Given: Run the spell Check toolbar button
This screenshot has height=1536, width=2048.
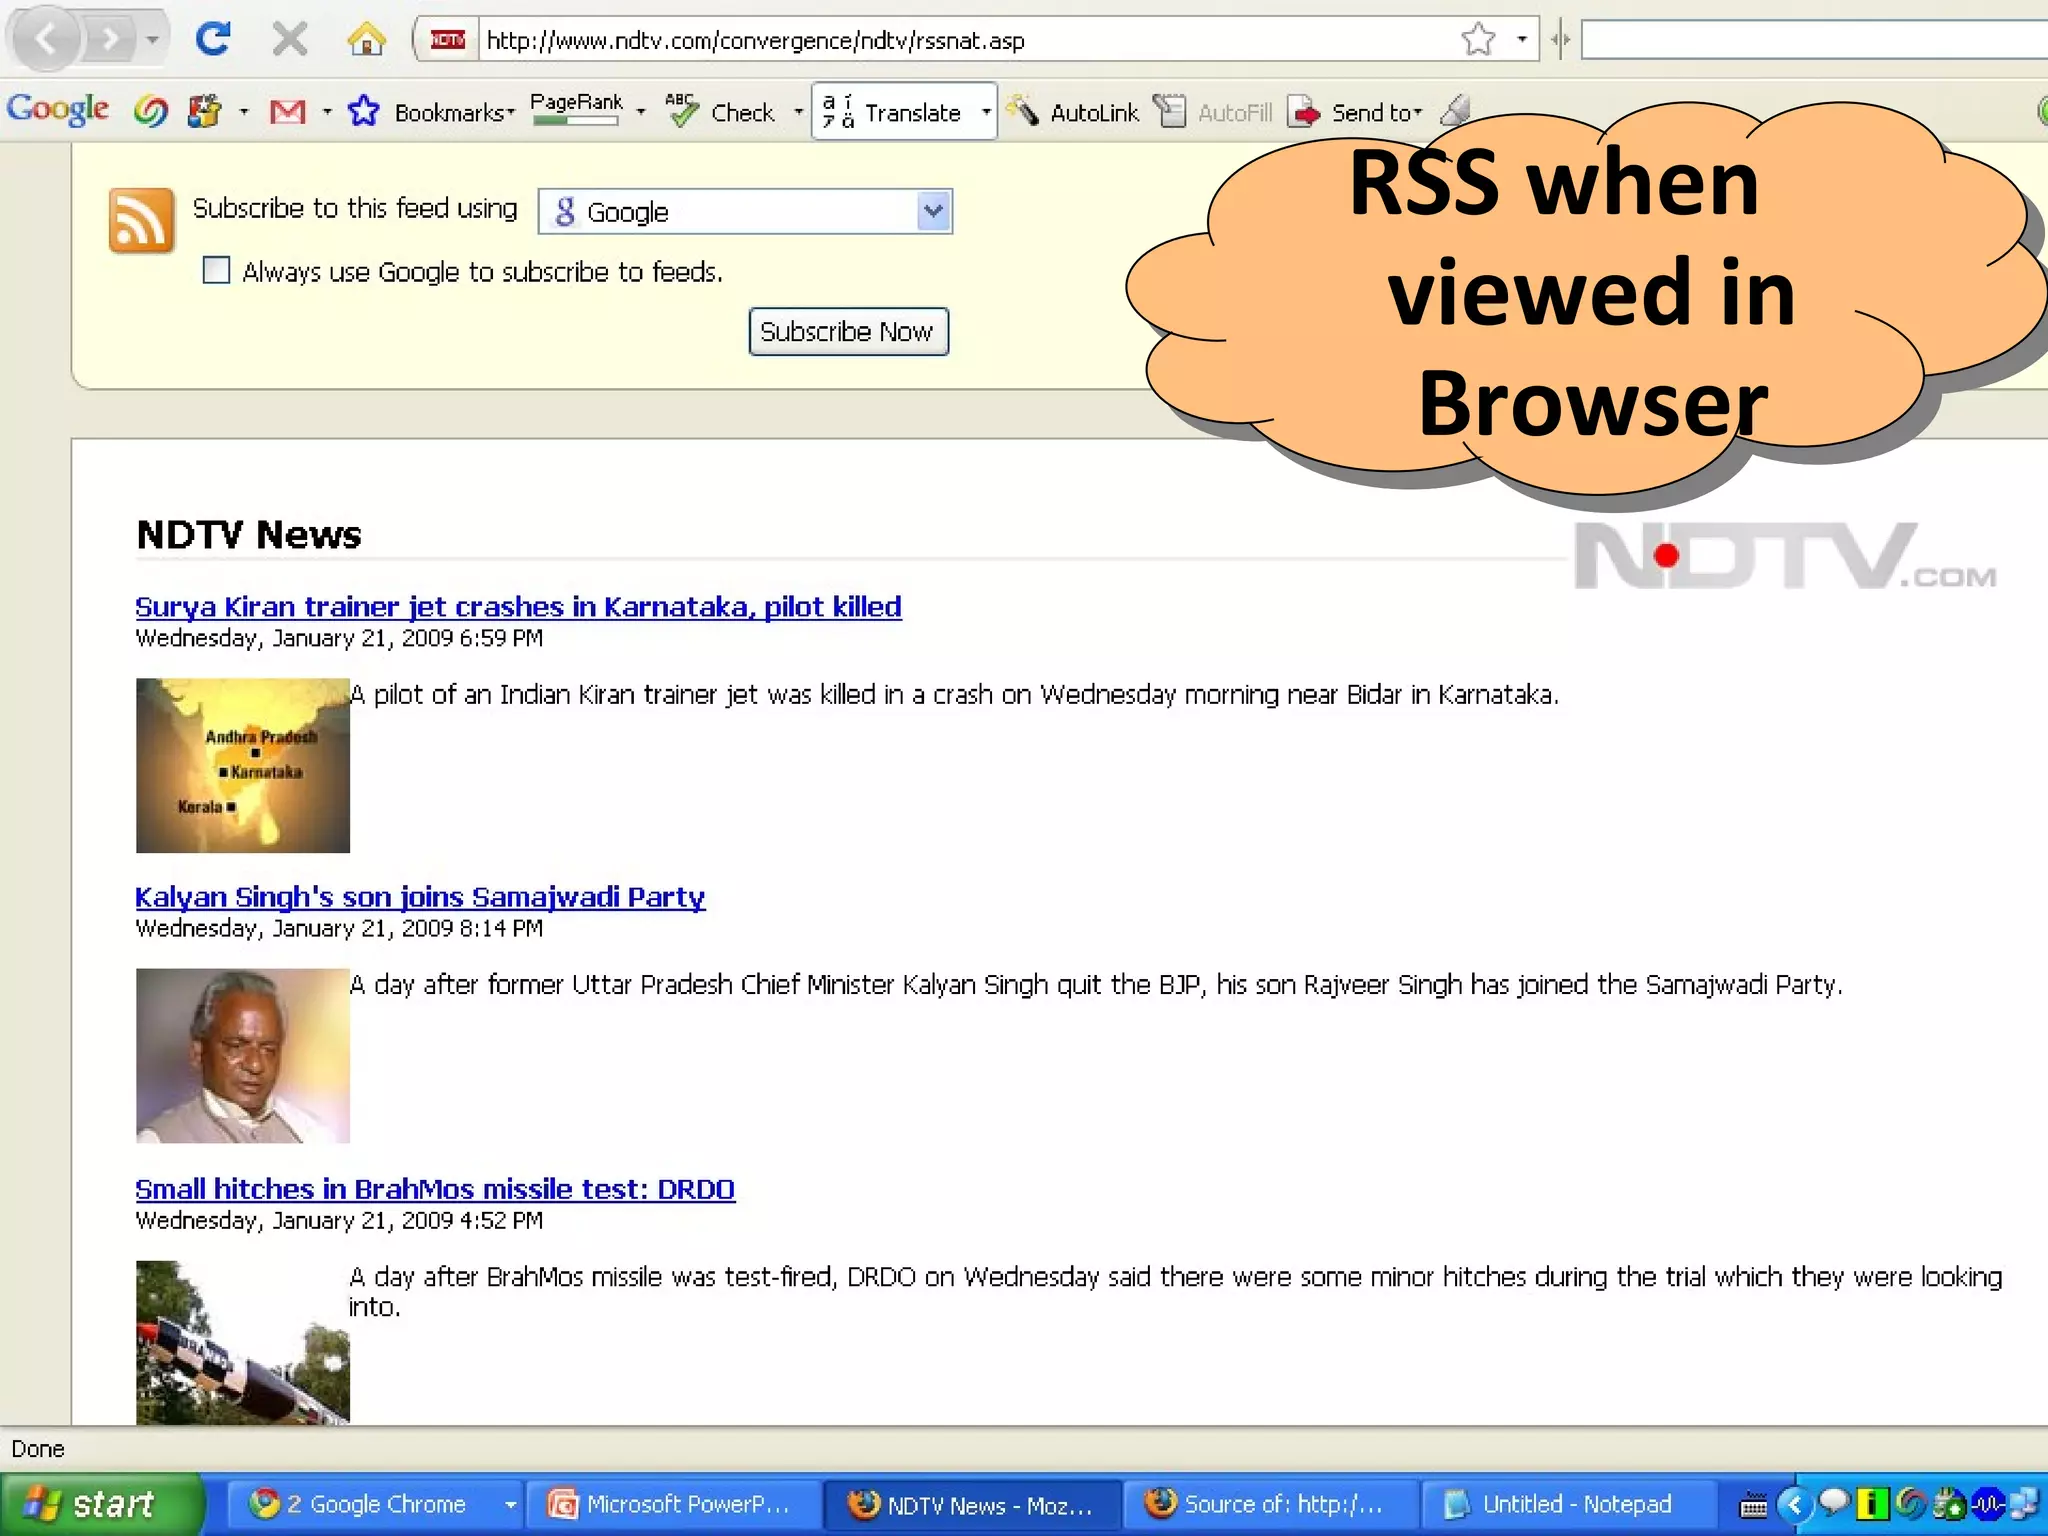Looking at the screenshot, I should click(721, 112).
